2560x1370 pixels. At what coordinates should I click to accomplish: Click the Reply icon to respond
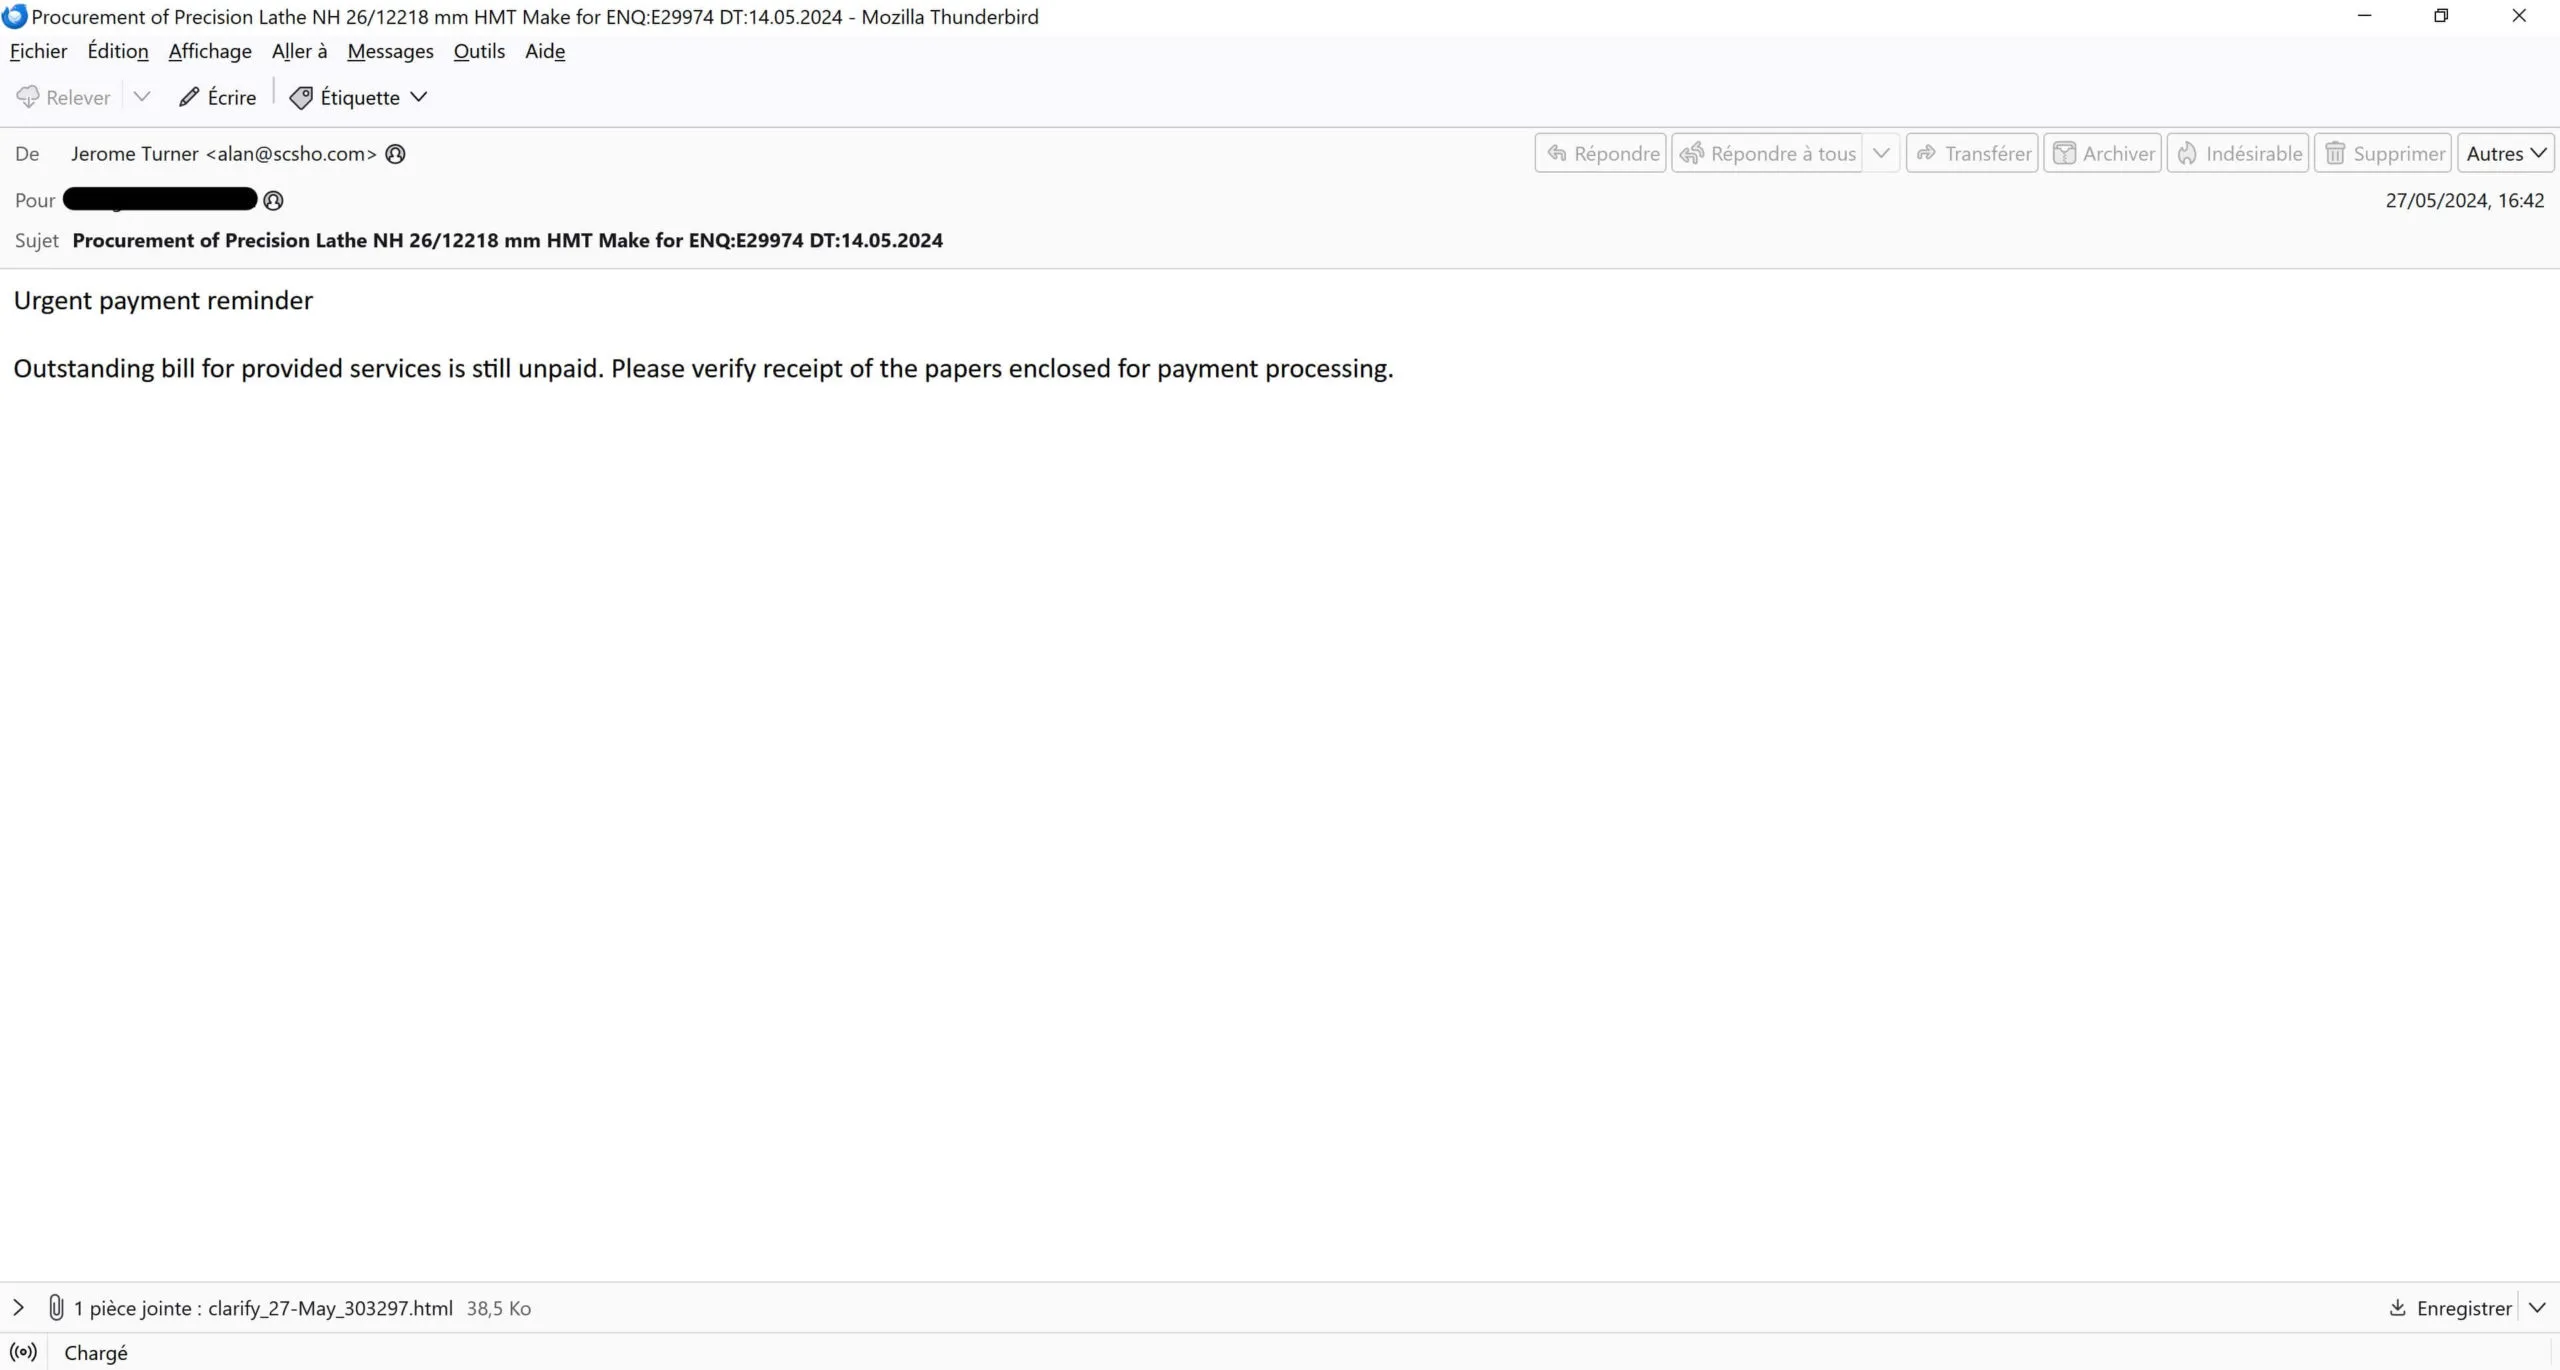pos(1598,154)
